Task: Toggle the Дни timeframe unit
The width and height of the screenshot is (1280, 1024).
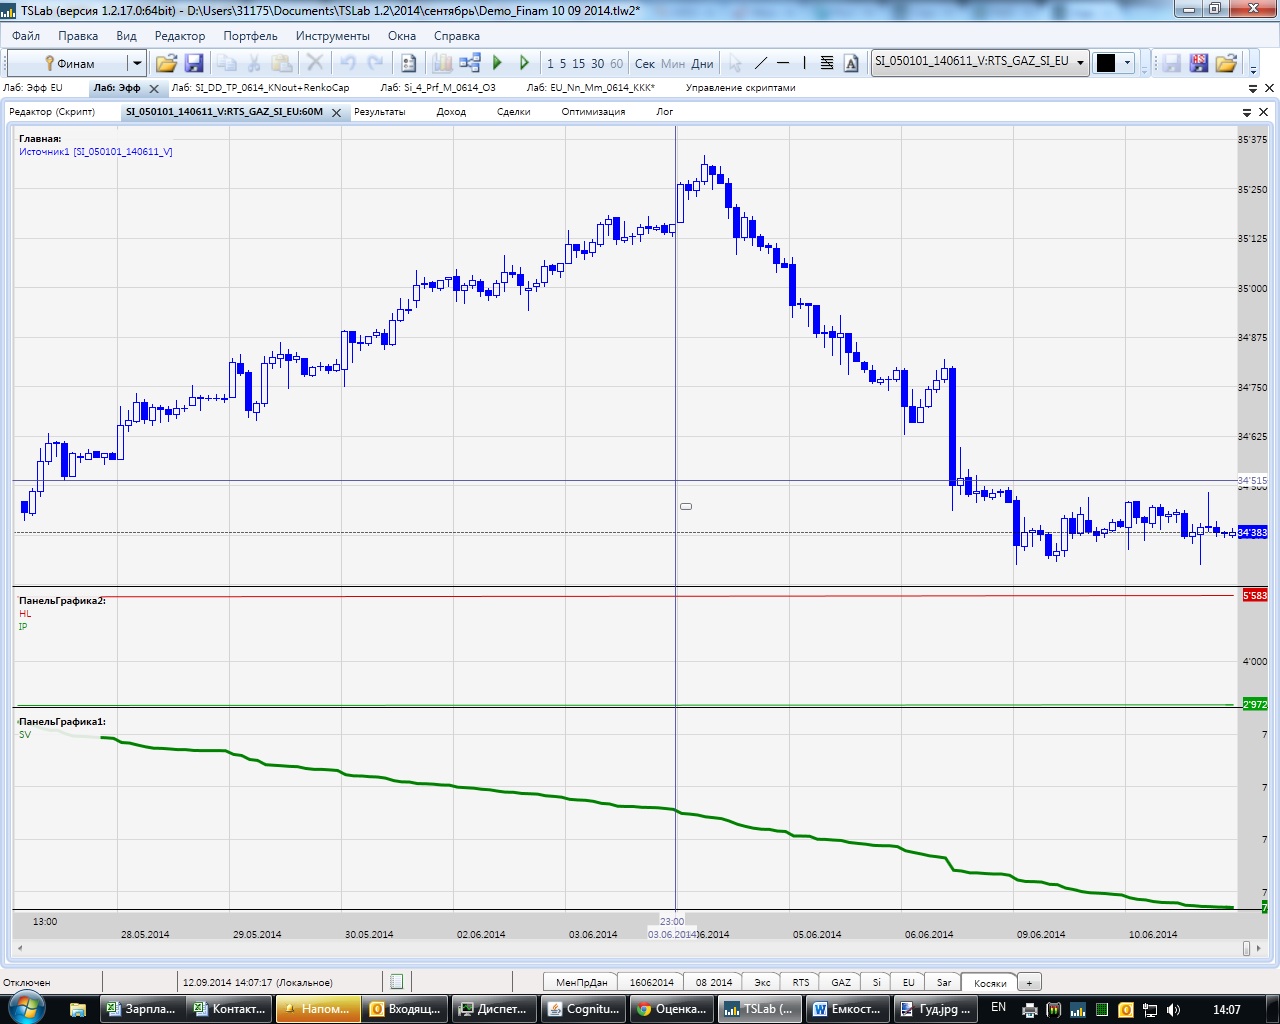Action: [702, 63]
